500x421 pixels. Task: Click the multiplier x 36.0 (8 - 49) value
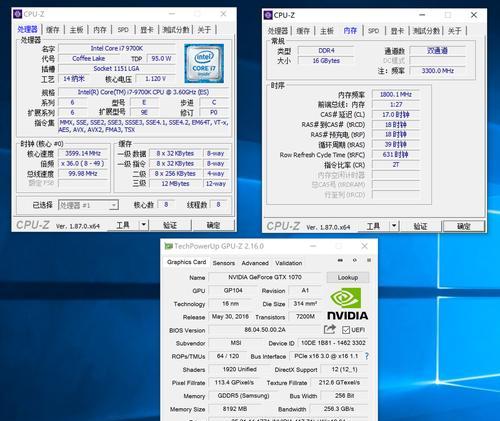coord(83,163)
